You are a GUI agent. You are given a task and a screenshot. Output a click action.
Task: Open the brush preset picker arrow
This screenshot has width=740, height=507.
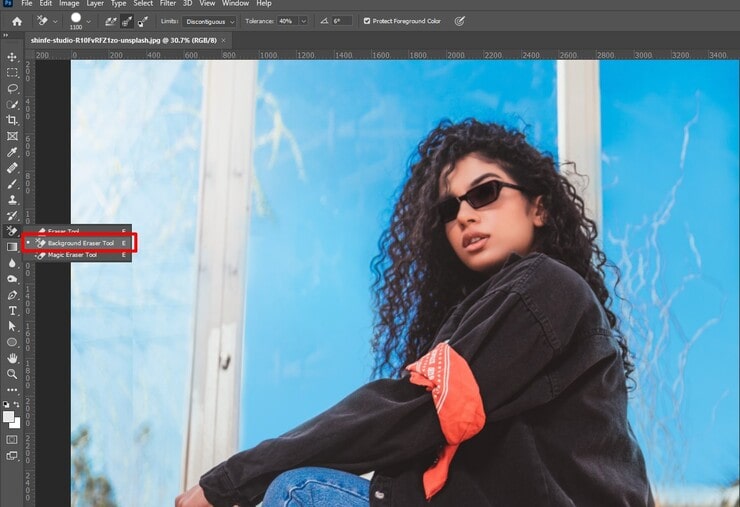(88, 22)
